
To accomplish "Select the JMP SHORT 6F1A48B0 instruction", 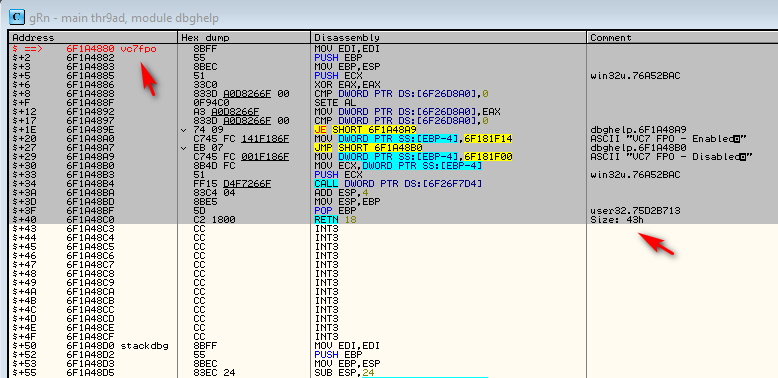I will pos(368,148).
